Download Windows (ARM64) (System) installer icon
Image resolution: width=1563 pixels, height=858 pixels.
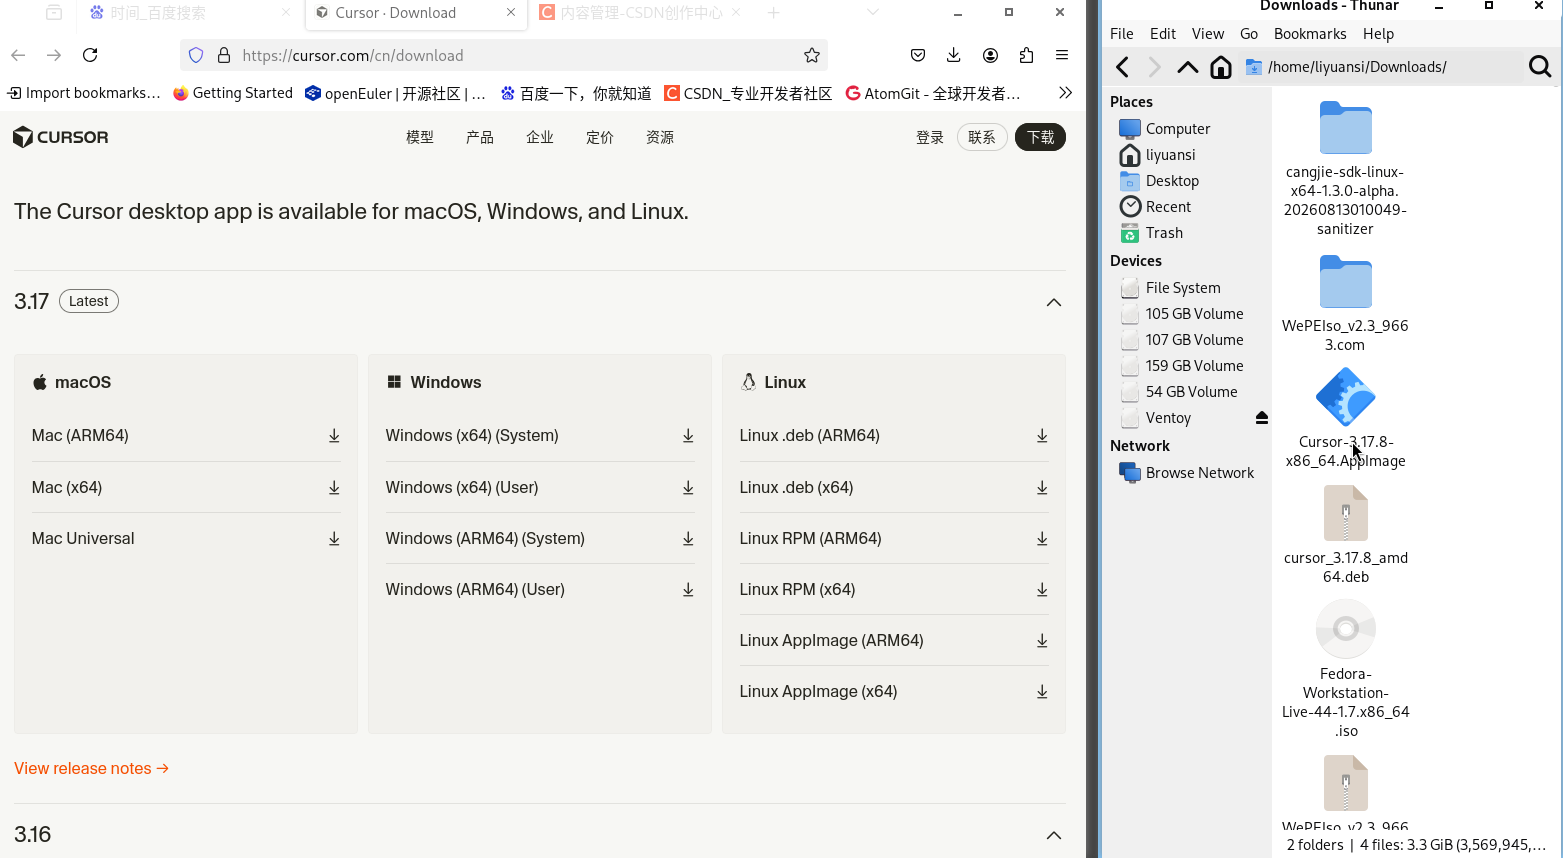(688, 539)
